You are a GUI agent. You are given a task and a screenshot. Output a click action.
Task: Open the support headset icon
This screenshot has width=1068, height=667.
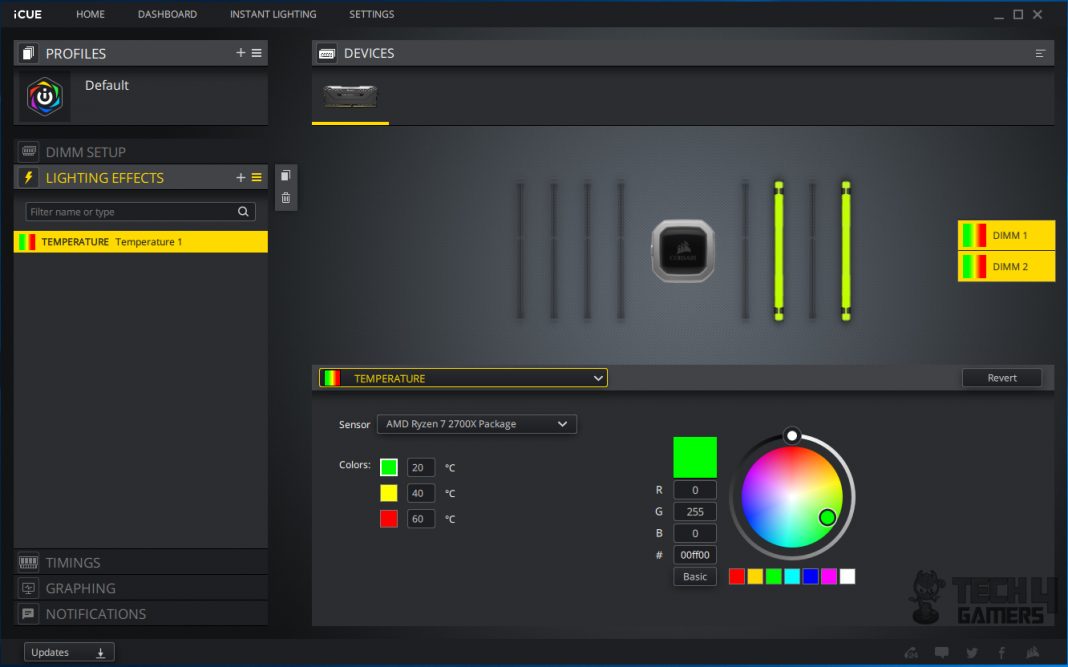pos(911,653)
